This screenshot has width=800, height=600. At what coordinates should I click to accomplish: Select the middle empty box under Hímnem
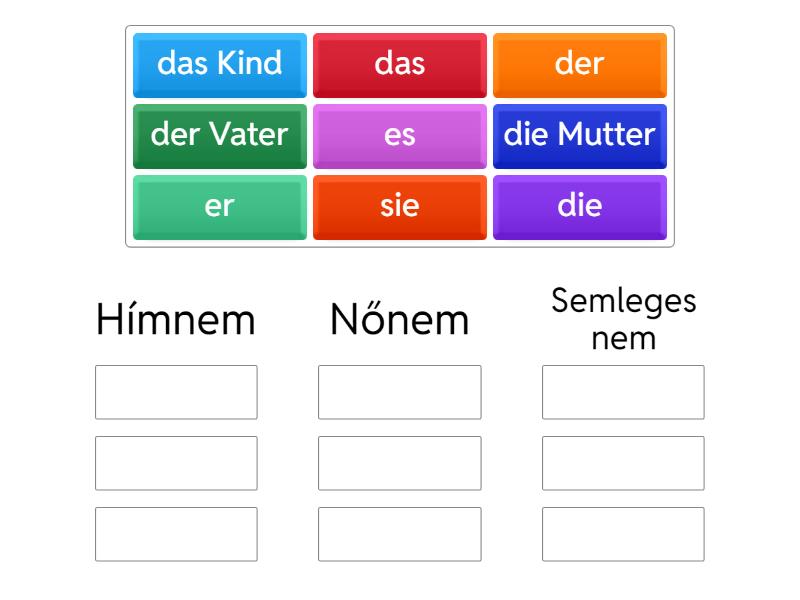(x=176, y=463)
